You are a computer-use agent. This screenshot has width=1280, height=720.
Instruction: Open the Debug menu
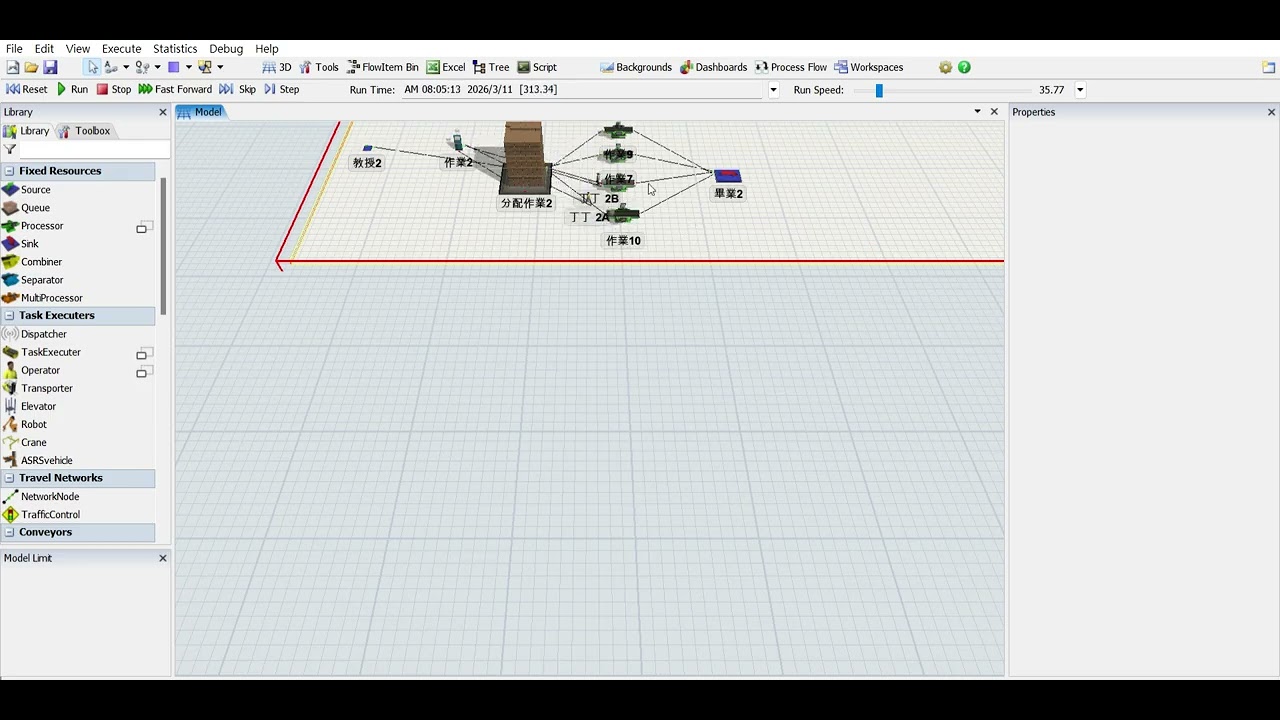click(x=226, y=48)
